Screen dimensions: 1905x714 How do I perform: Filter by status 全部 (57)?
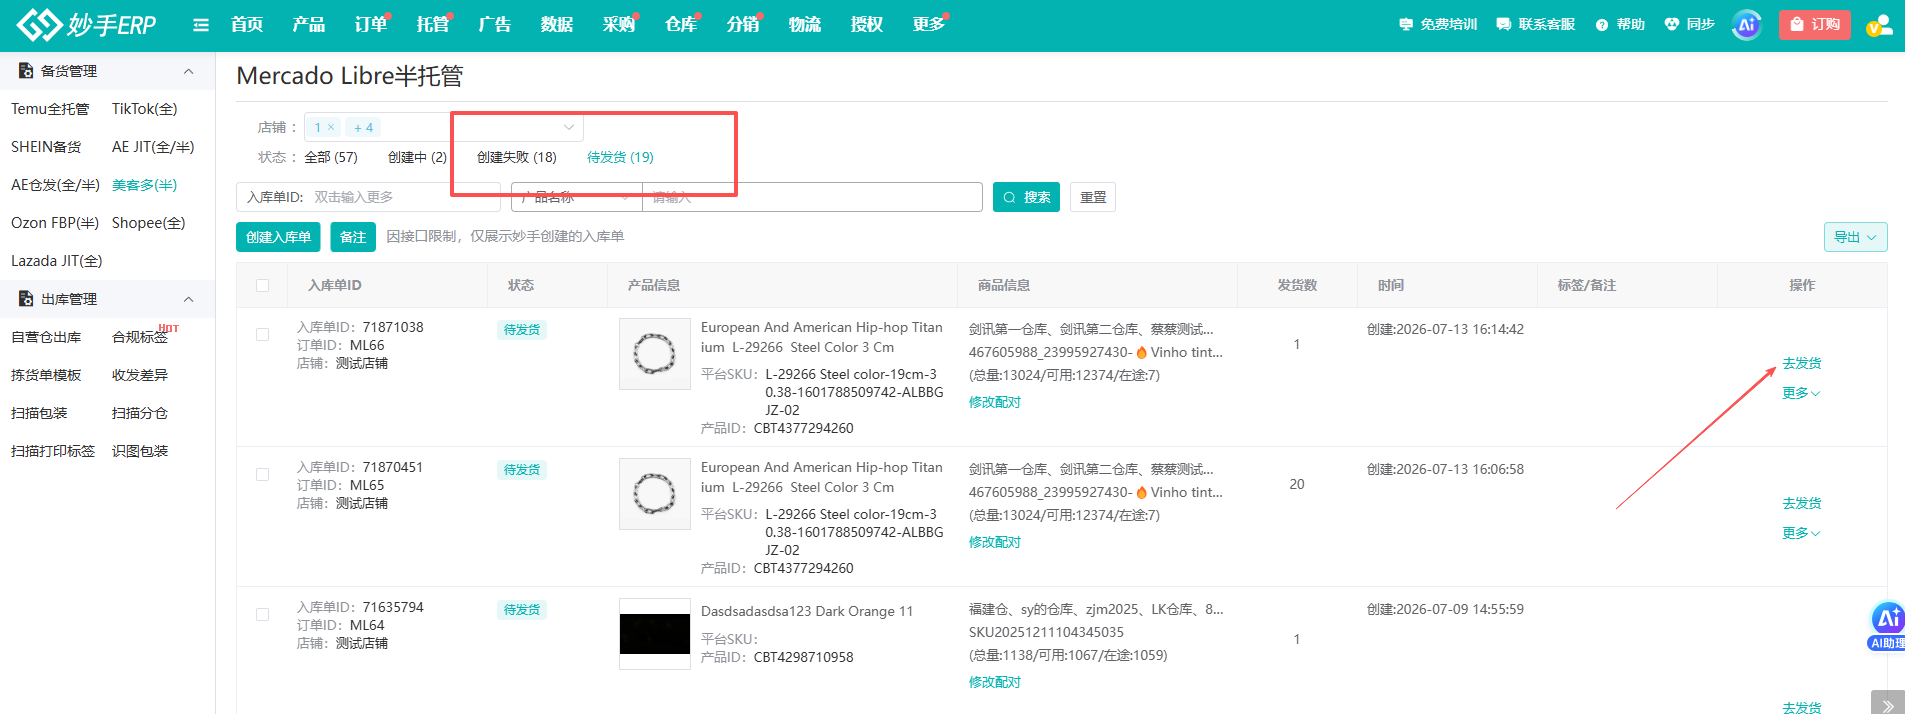[x=331, y=157]
